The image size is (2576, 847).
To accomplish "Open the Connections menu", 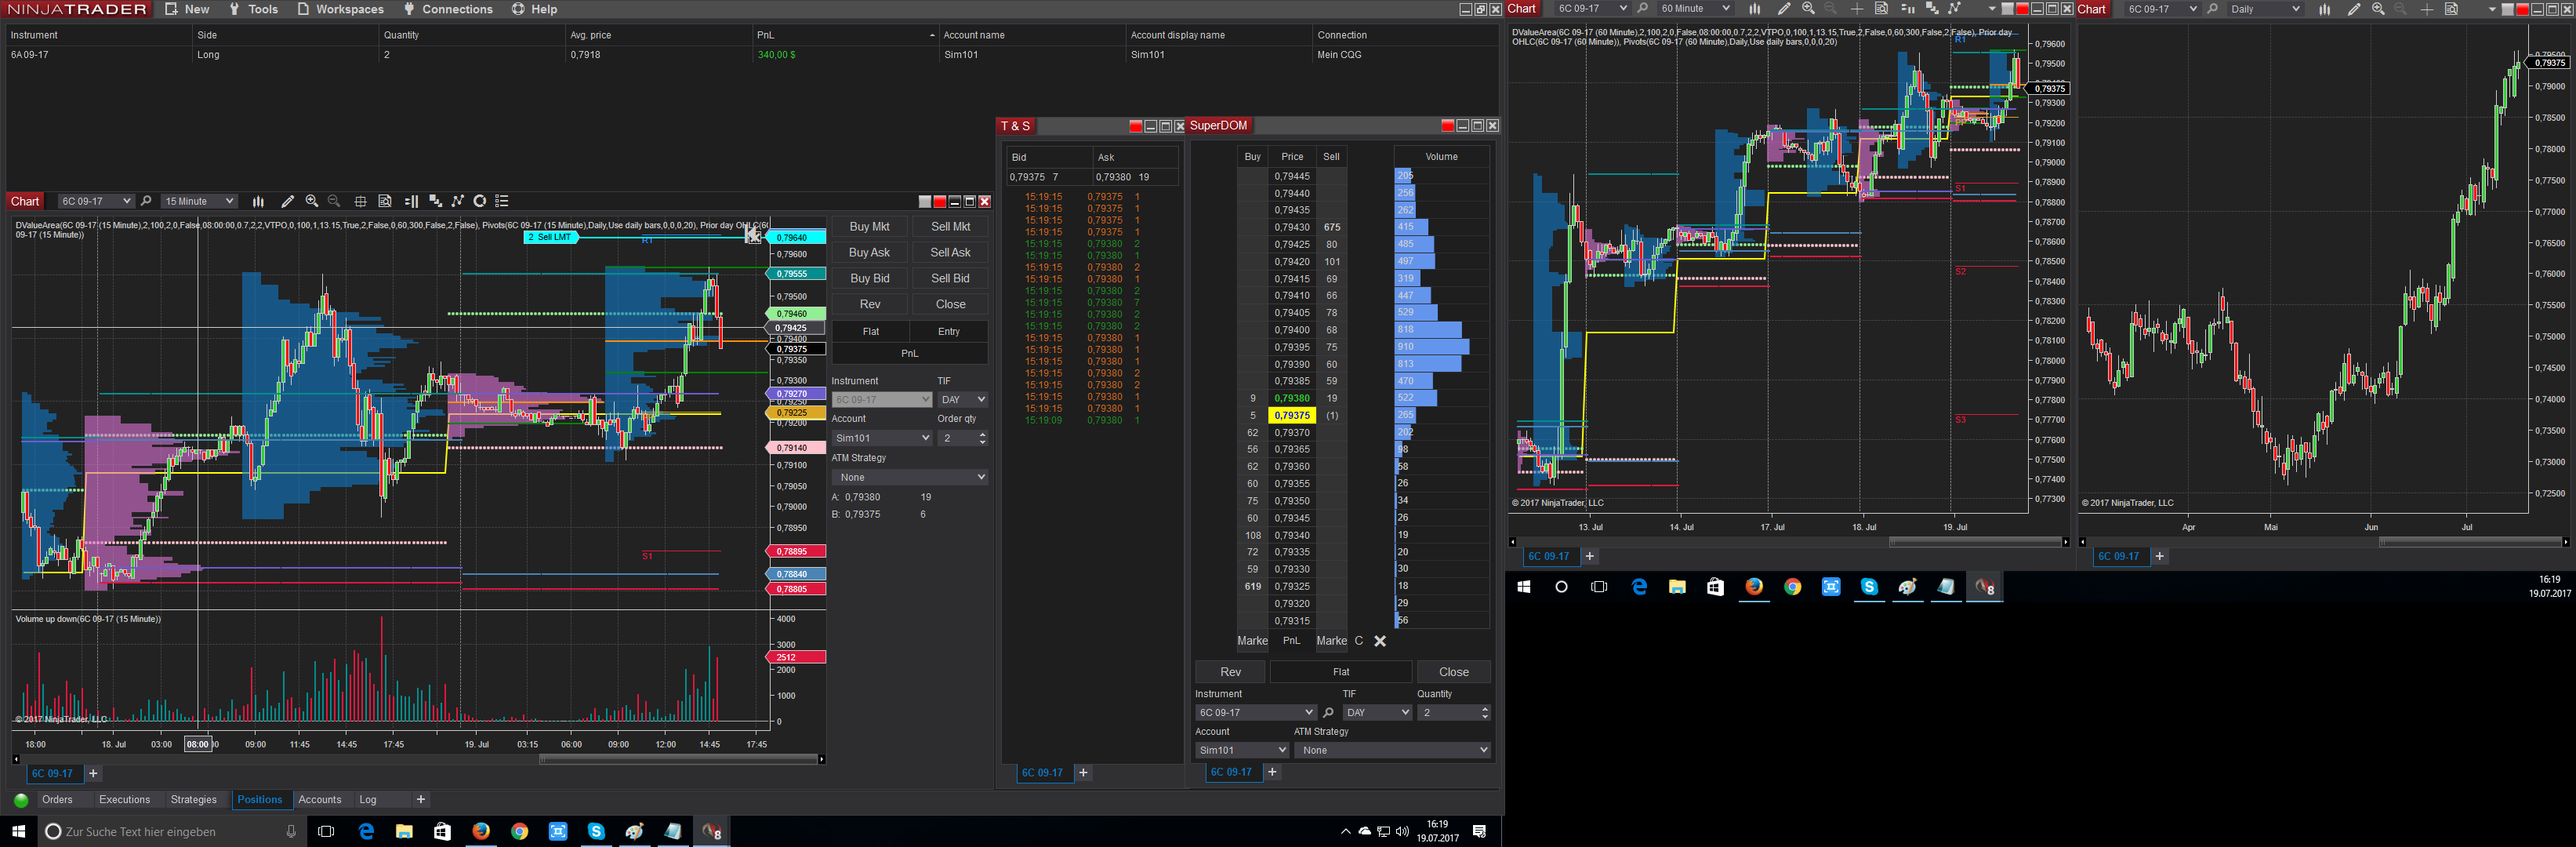I will (448, 9).
